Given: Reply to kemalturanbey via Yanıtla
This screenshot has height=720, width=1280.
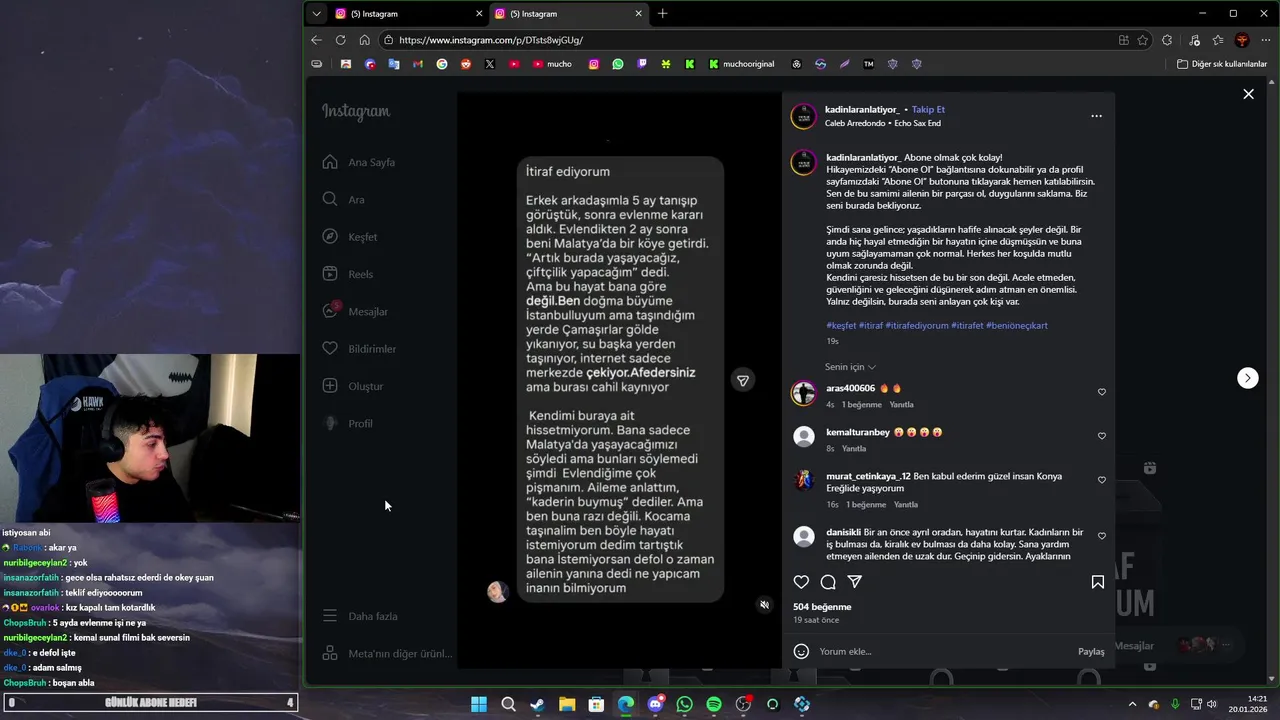Looking at the screenshot, I should click(854, 449).
